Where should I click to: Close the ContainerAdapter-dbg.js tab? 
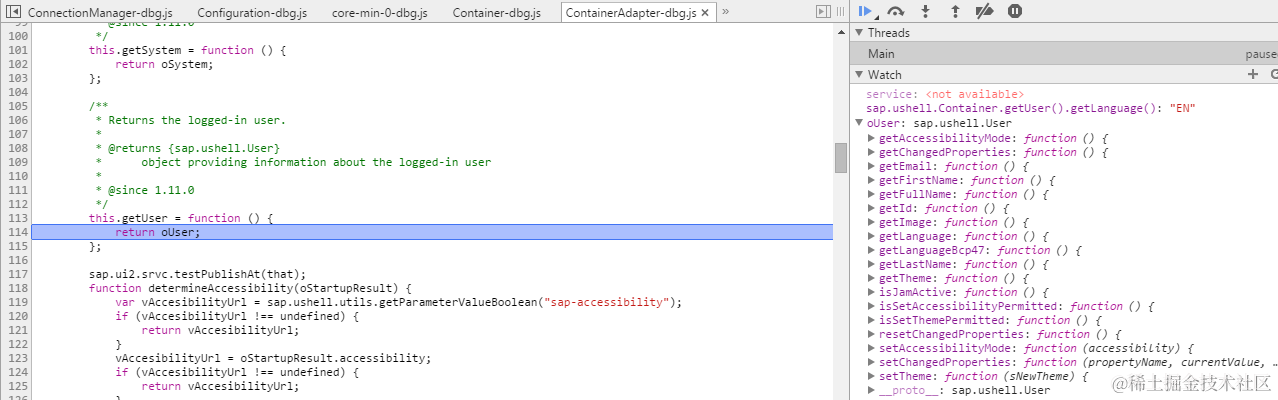click(x=705, y=12)
